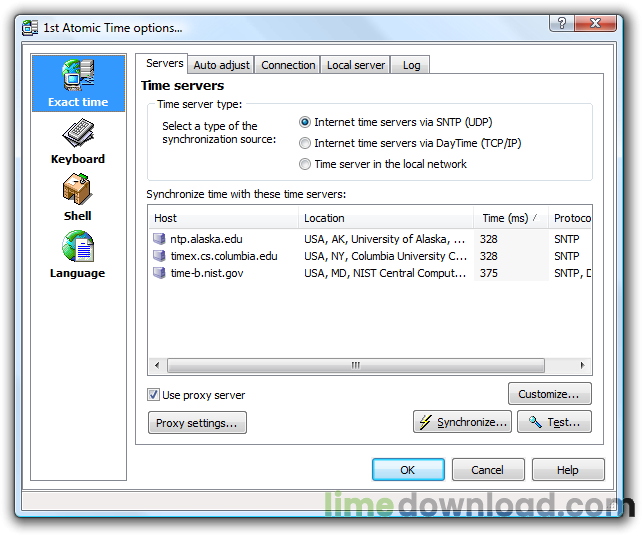This screenshot has height=536, width=642.
Task: Open the Shell settings category
Action: tap(77, 198)
